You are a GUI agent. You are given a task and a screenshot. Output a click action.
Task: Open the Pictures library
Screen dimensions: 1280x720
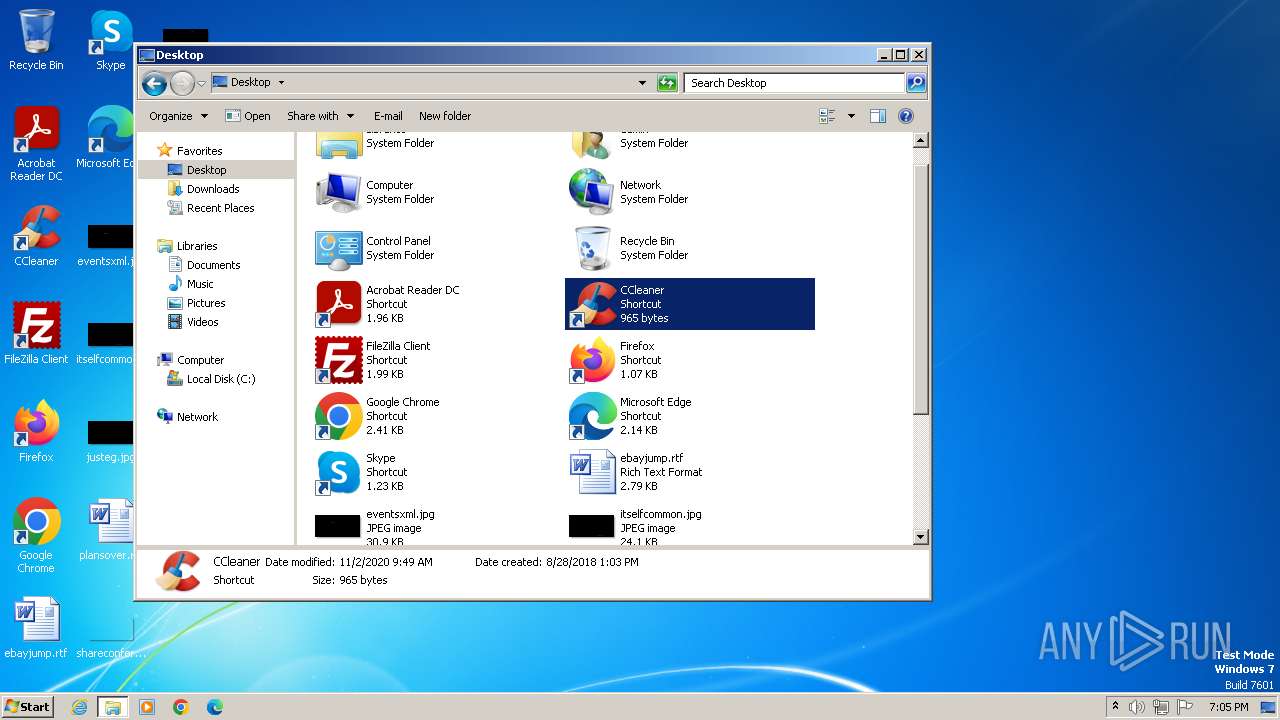click(206, 303)
